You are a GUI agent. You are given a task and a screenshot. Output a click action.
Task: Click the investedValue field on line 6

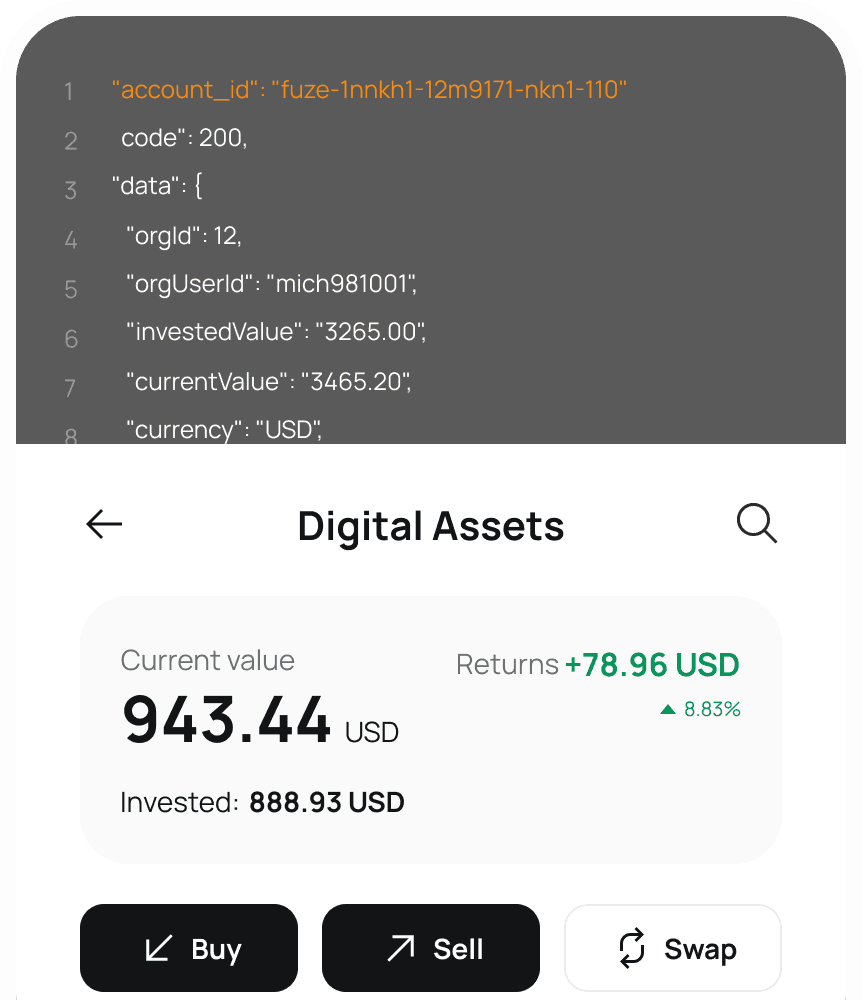(x=275, y=332)
